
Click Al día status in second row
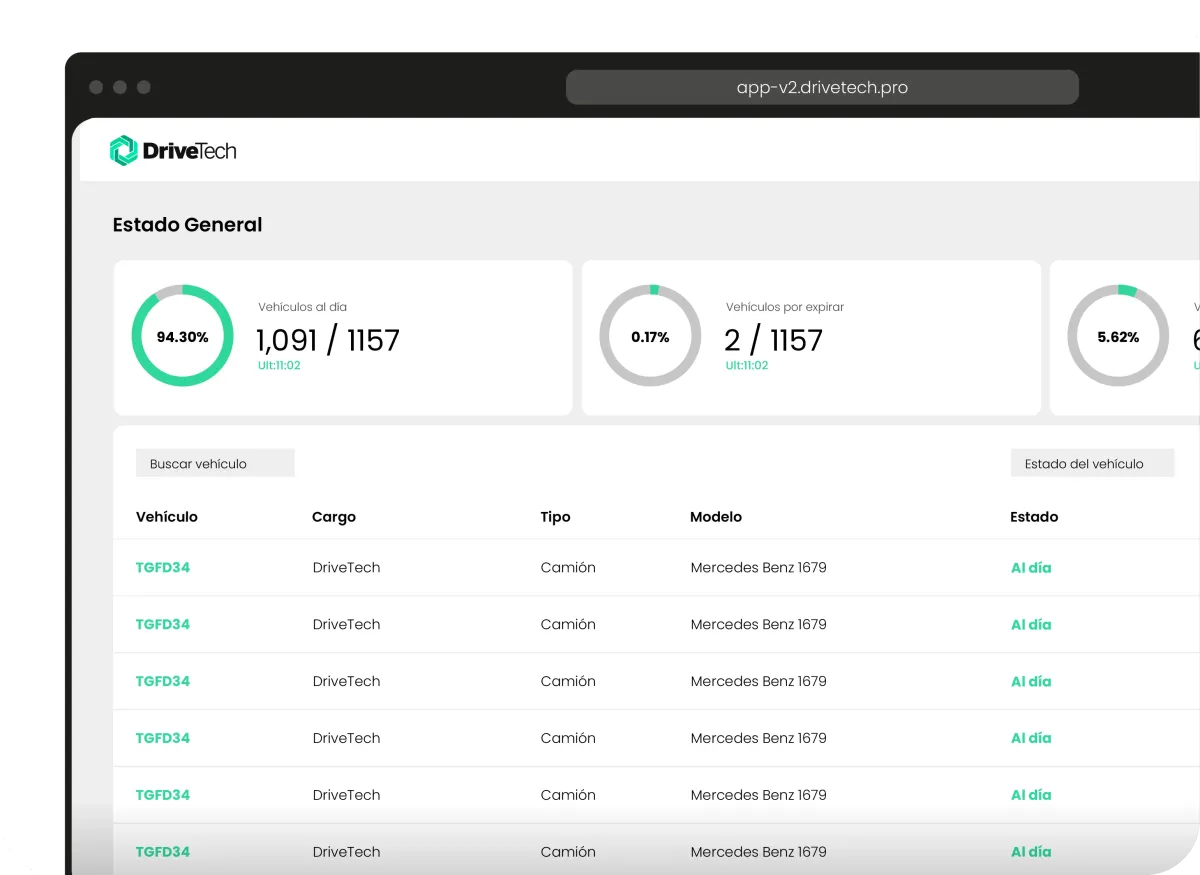pyautogui.click(x=1031, y=624)
